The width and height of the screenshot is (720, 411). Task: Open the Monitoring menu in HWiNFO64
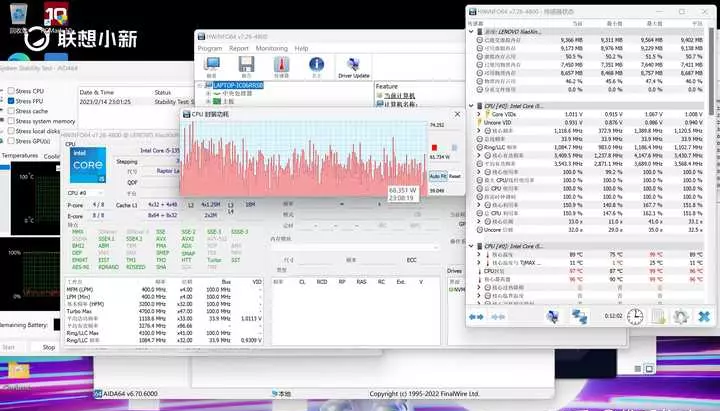271,48
